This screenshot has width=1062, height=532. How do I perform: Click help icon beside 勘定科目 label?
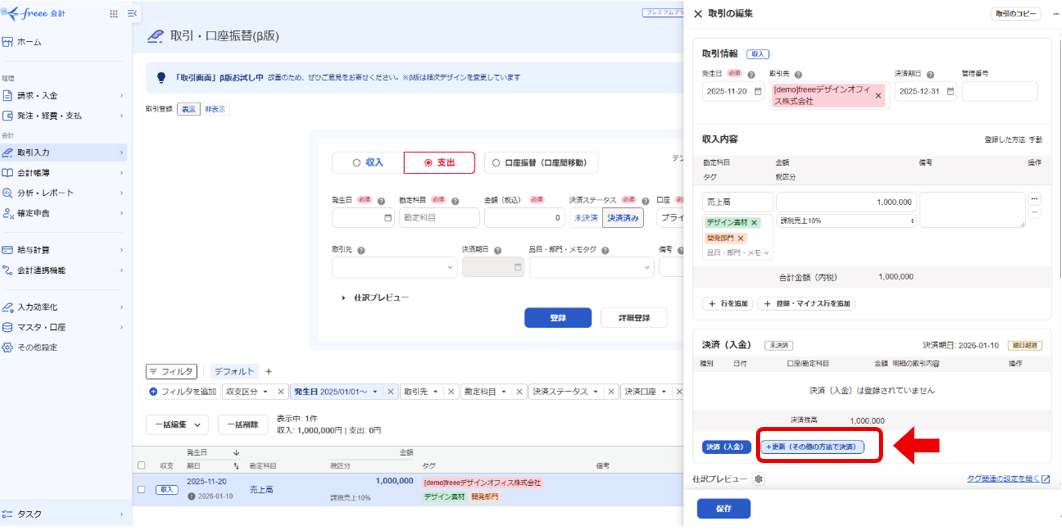[x=455, y=201]
